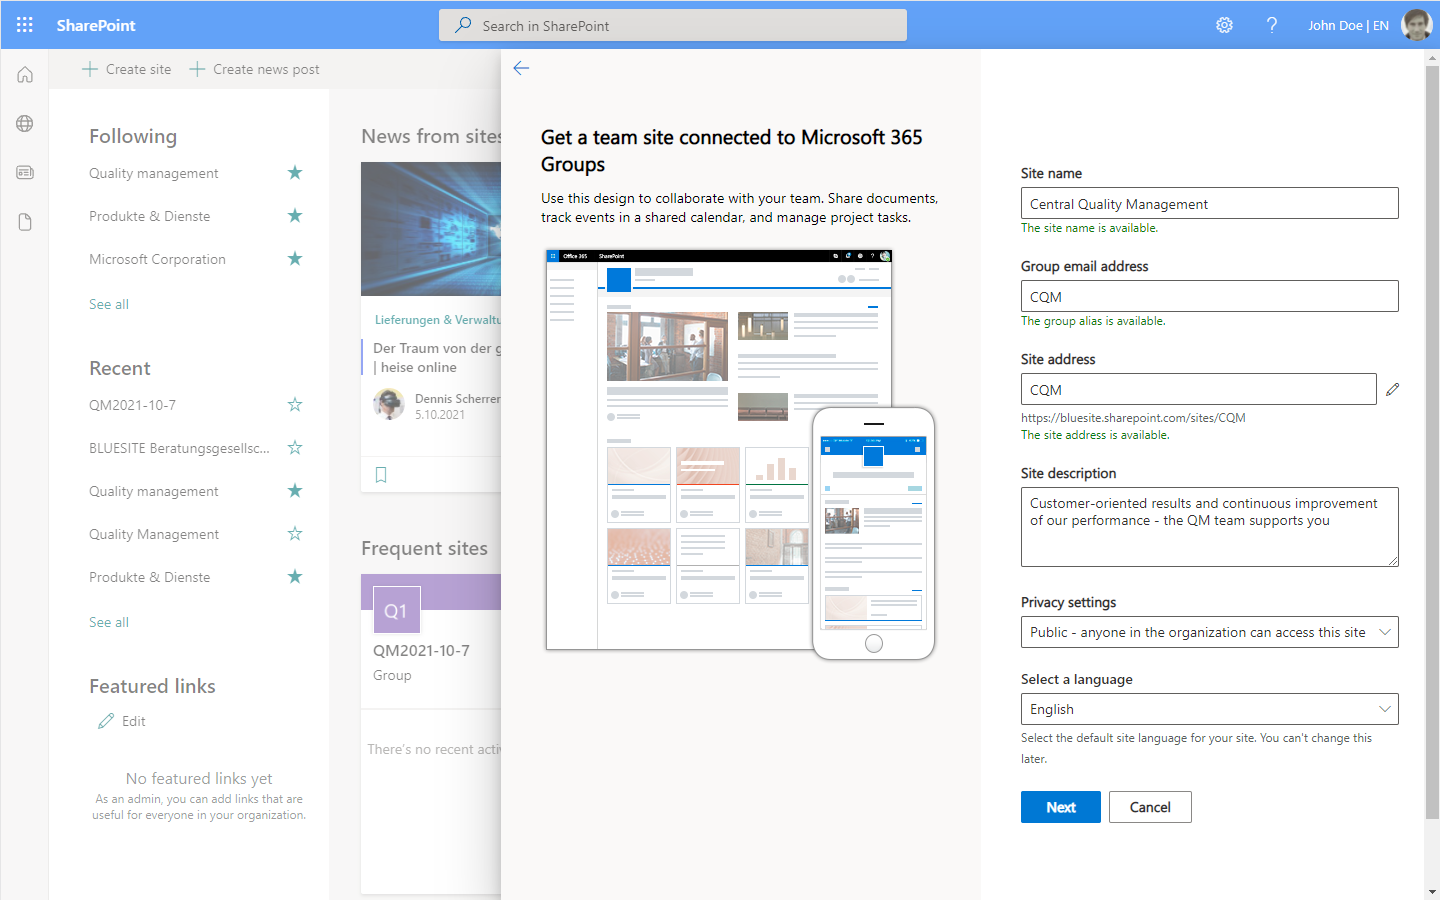Open Dennis Scherrer author avatar
The image size is (1440, 900).
pos(389,404)
